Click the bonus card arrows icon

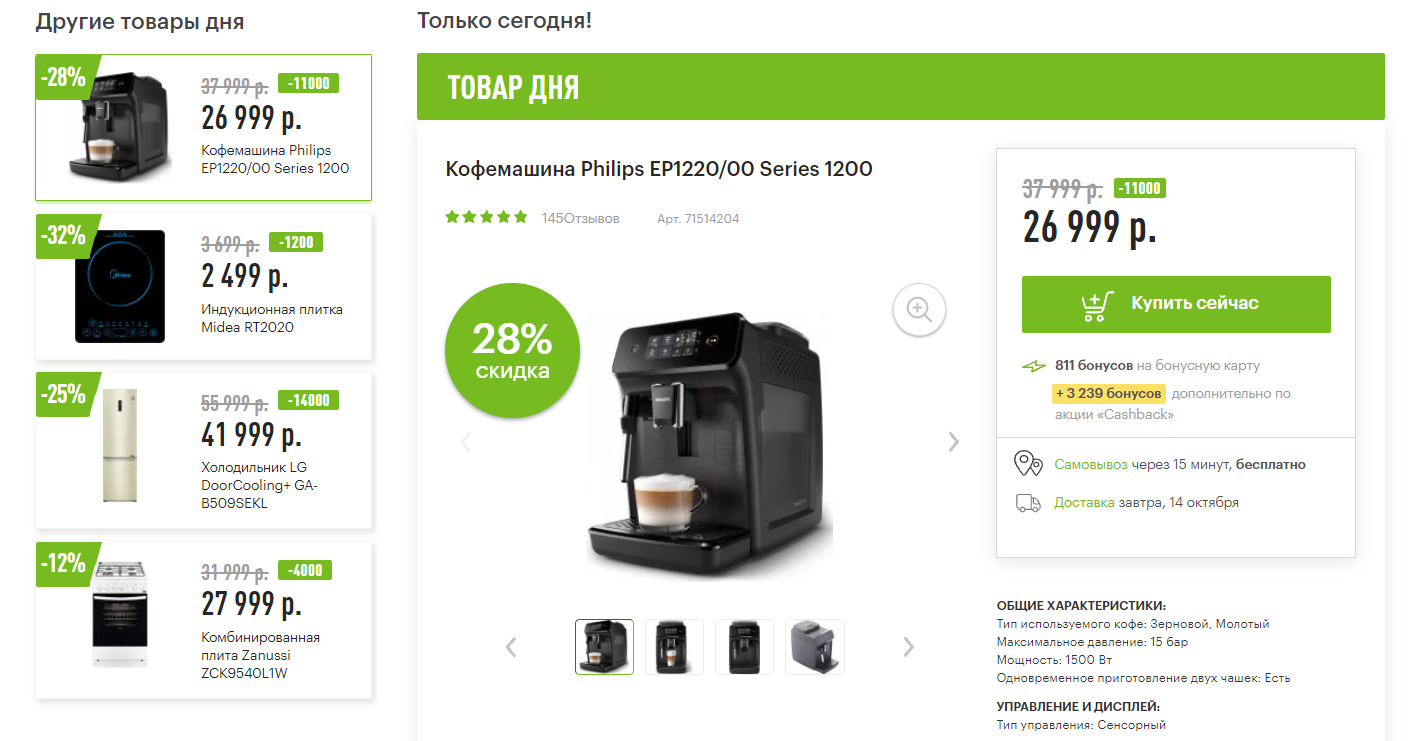[x=1034, y=366]
